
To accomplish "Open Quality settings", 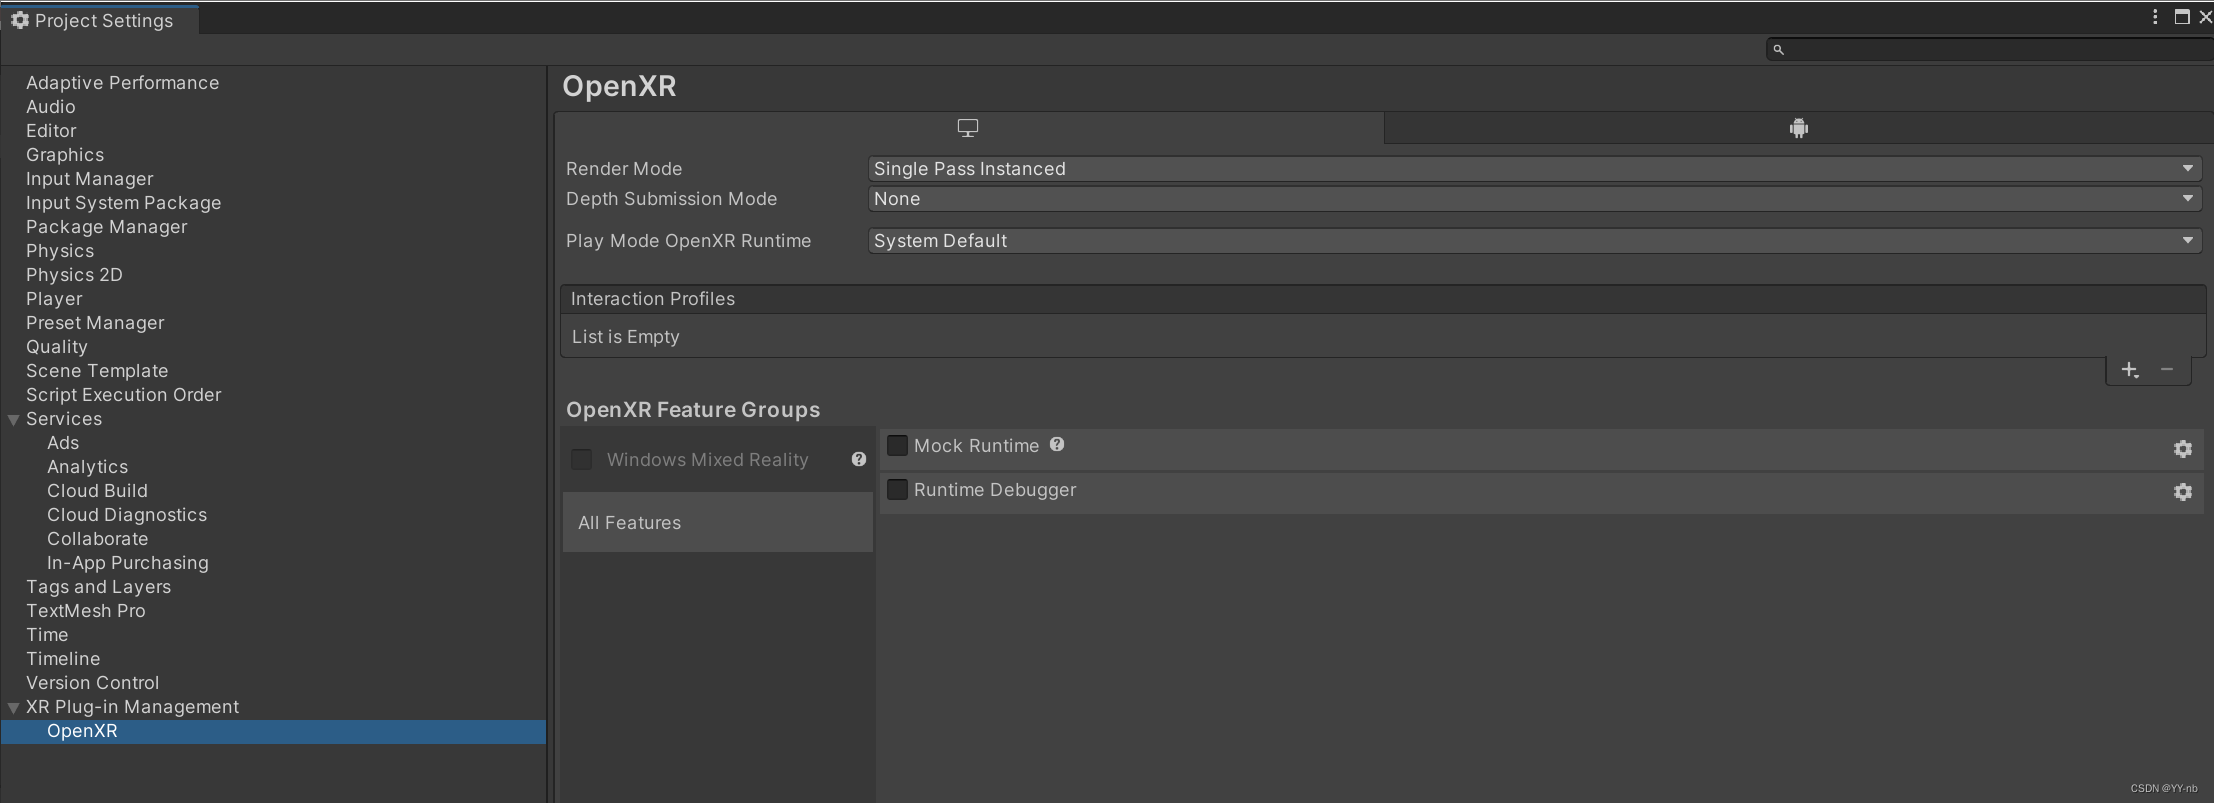I will (57, 347).
